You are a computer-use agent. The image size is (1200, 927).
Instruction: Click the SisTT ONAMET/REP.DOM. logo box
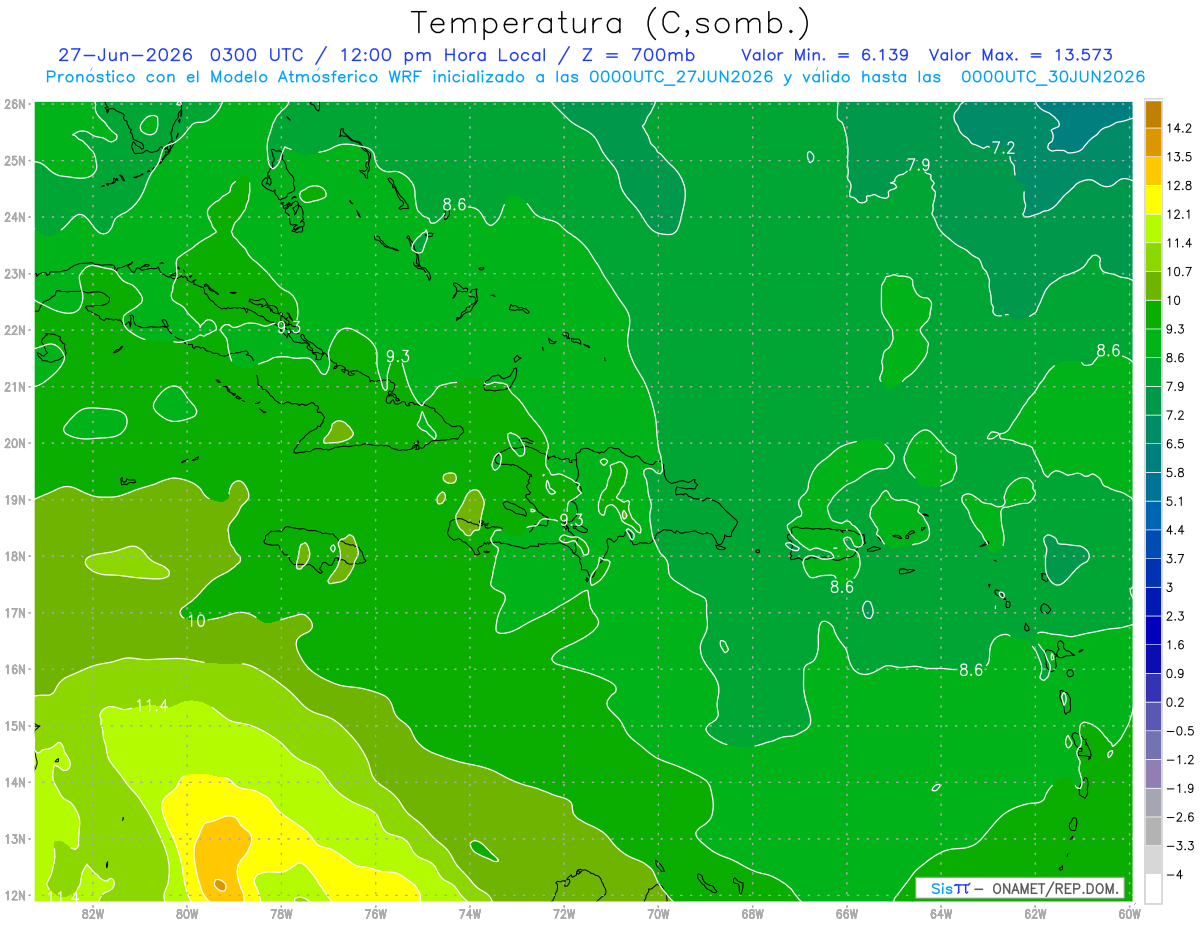pyautogui.click(x=1020, y=888)
